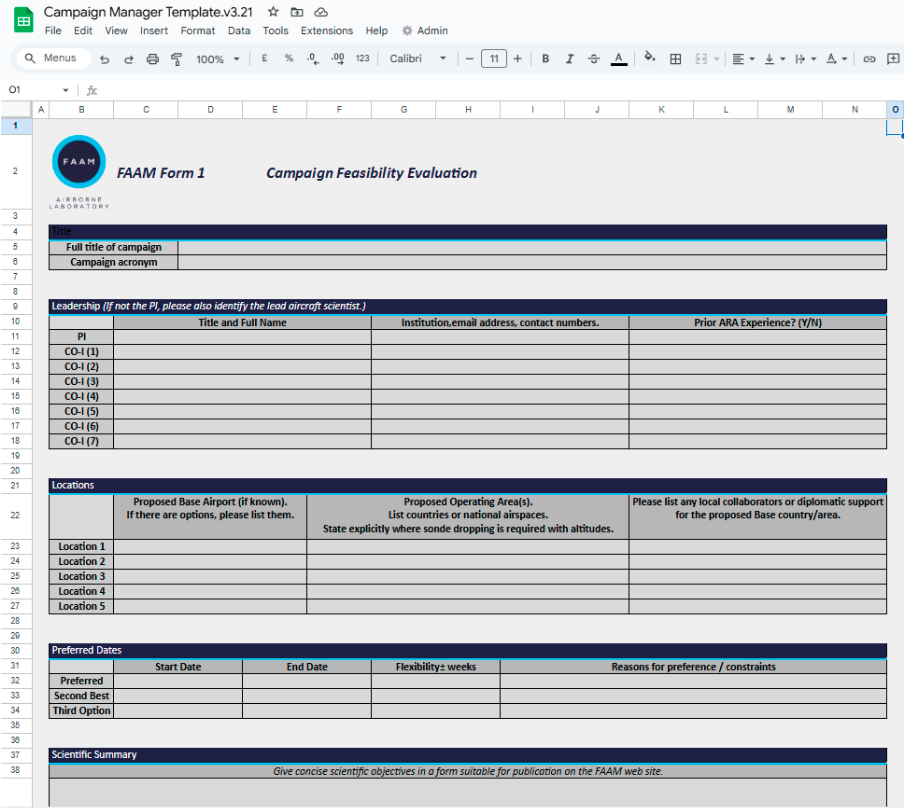Click the increase font size plus button

coord(517,59)
